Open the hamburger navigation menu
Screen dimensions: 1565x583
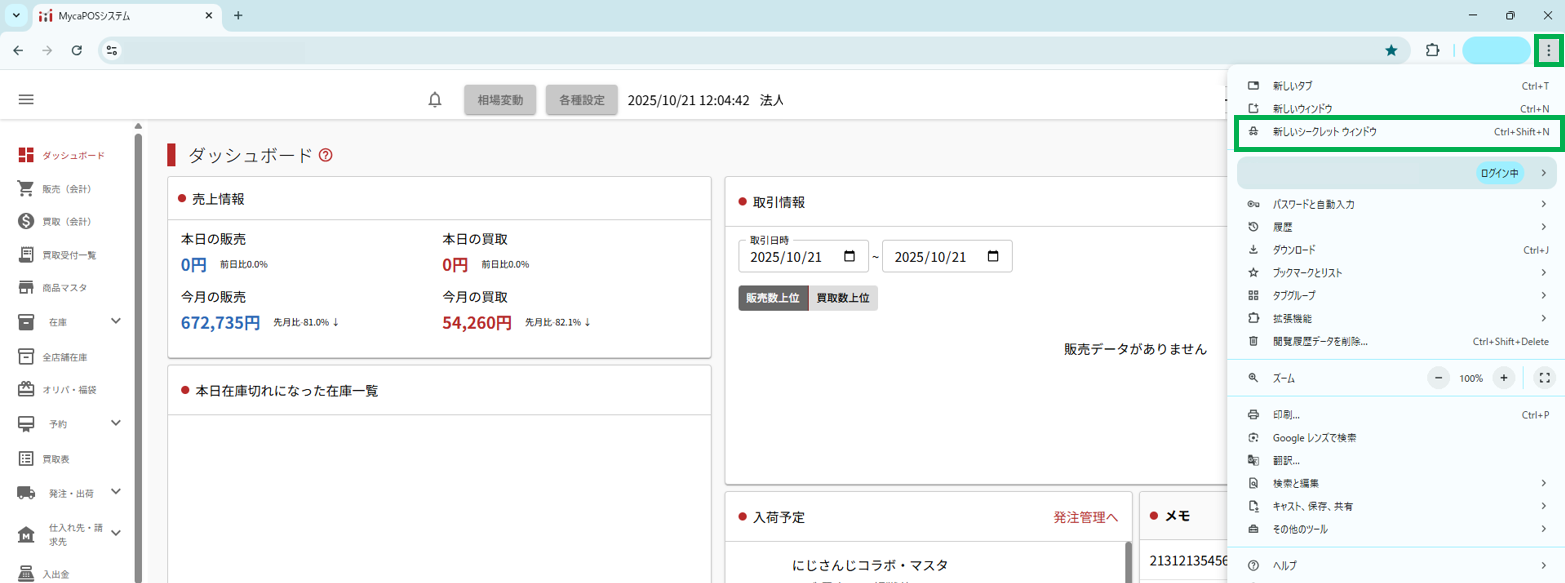(26, 100)
